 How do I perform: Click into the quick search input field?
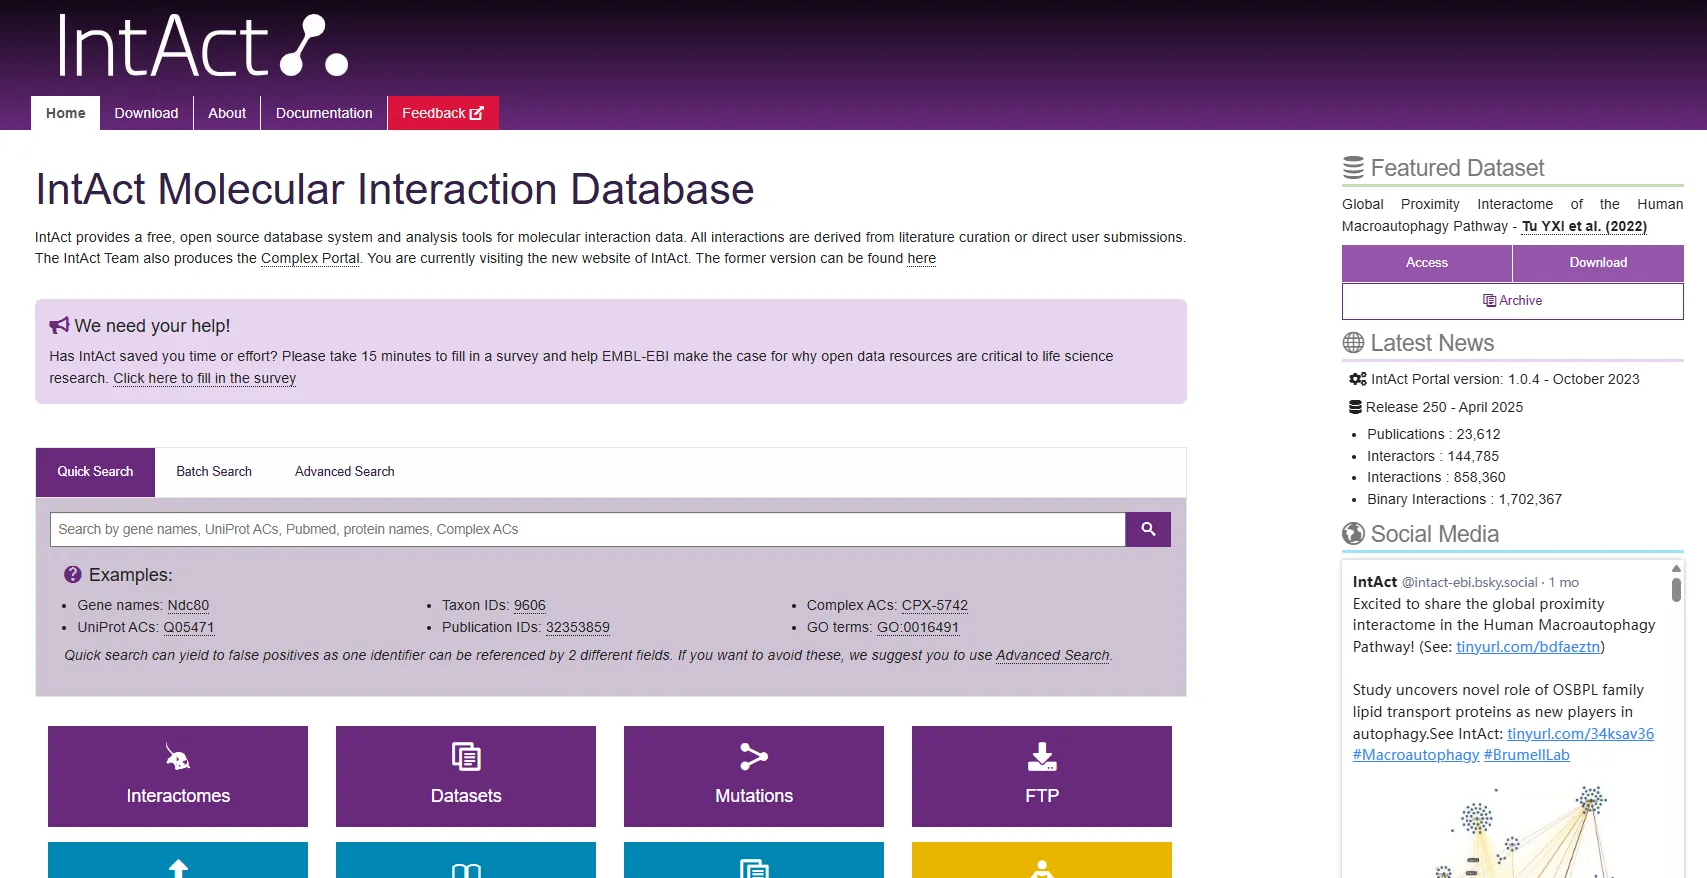coord(587,529)
